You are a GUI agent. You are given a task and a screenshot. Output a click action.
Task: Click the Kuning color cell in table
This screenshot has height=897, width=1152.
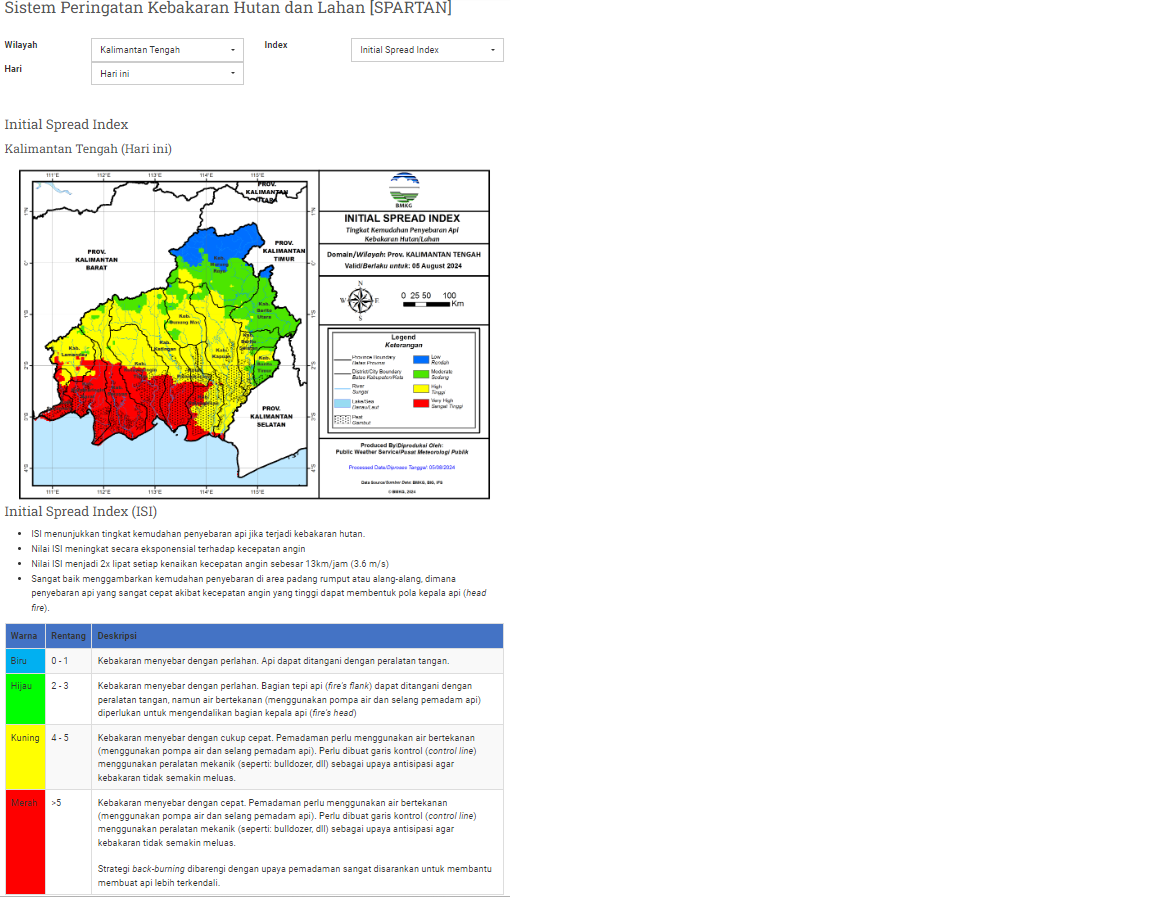click(25, 757)
